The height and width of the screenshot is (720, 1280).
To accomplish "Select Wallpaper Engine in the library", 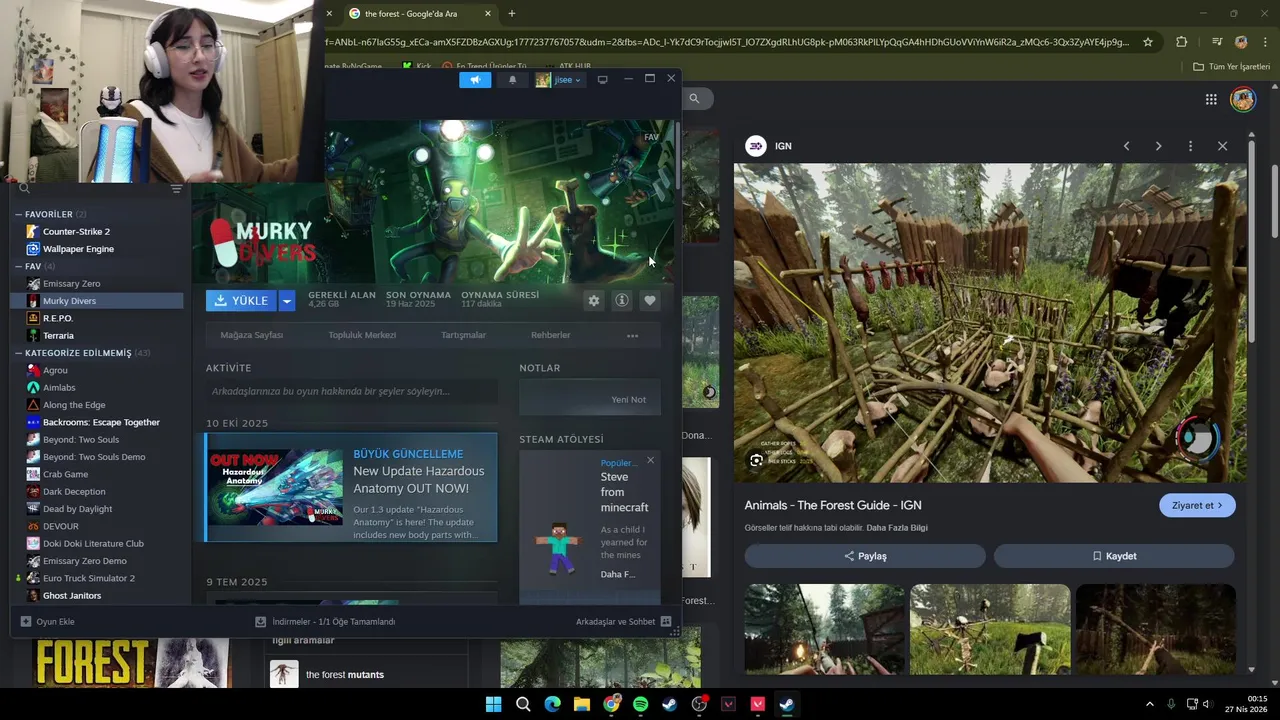I will tap(97, 249).
